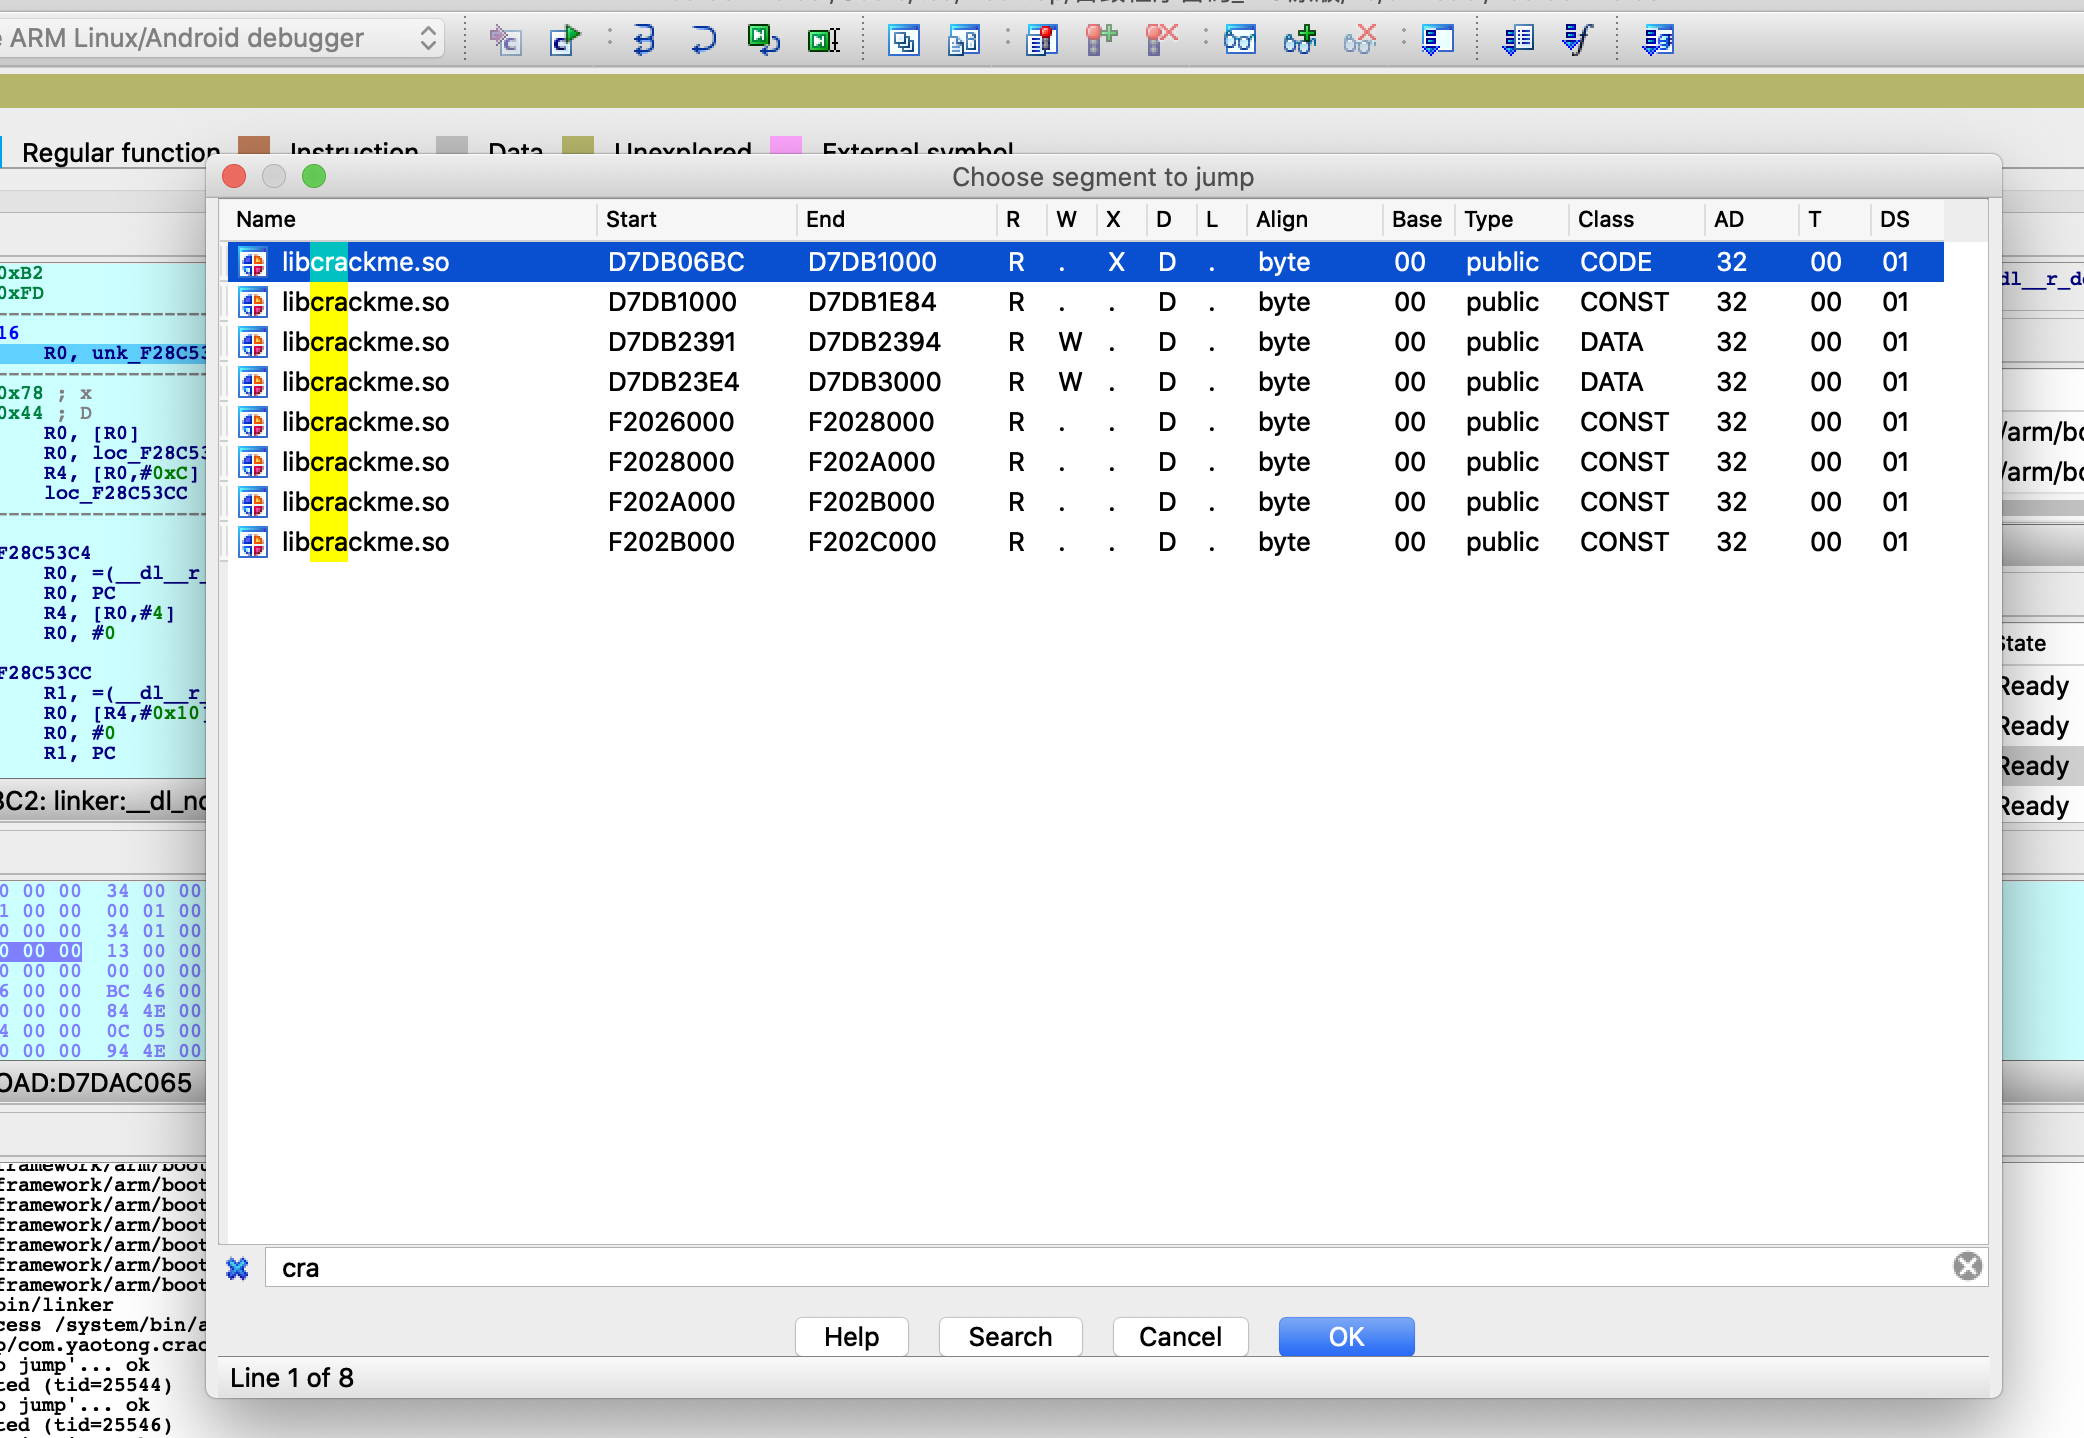Click the Step Into debugger icon

pos(643,40)
